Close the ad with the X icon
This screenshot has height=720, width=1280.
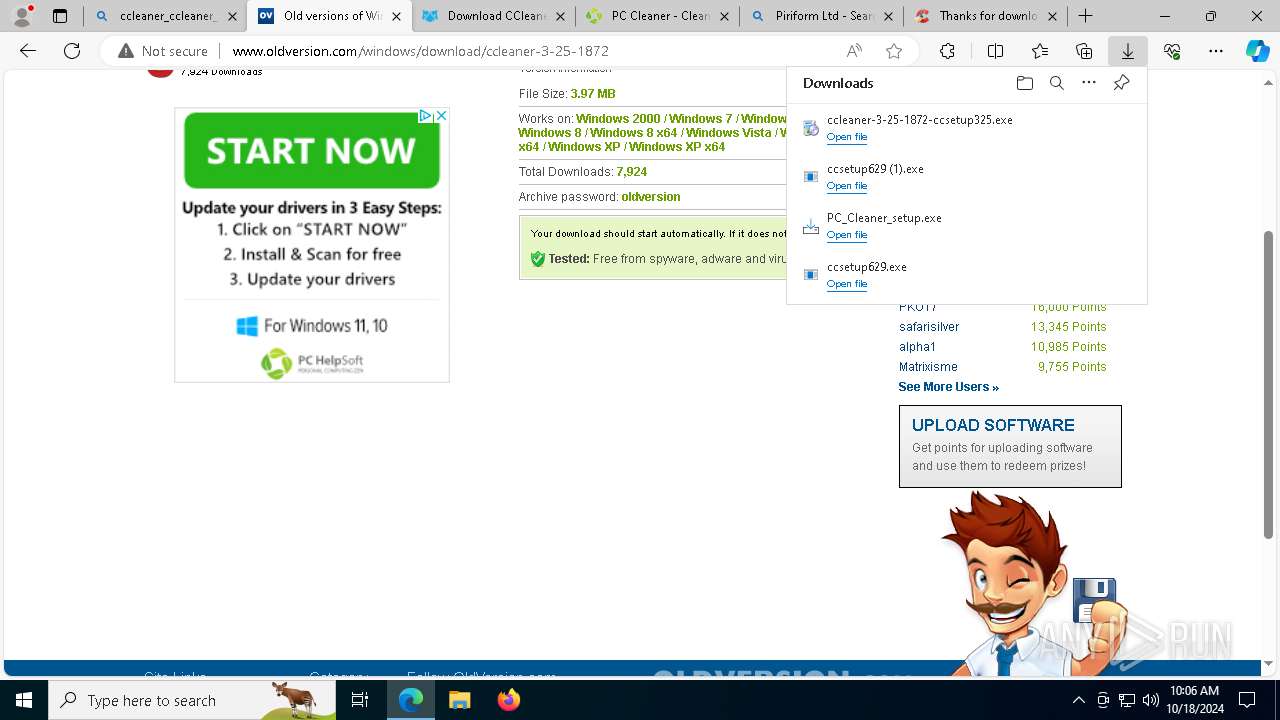tap(441, 116)
